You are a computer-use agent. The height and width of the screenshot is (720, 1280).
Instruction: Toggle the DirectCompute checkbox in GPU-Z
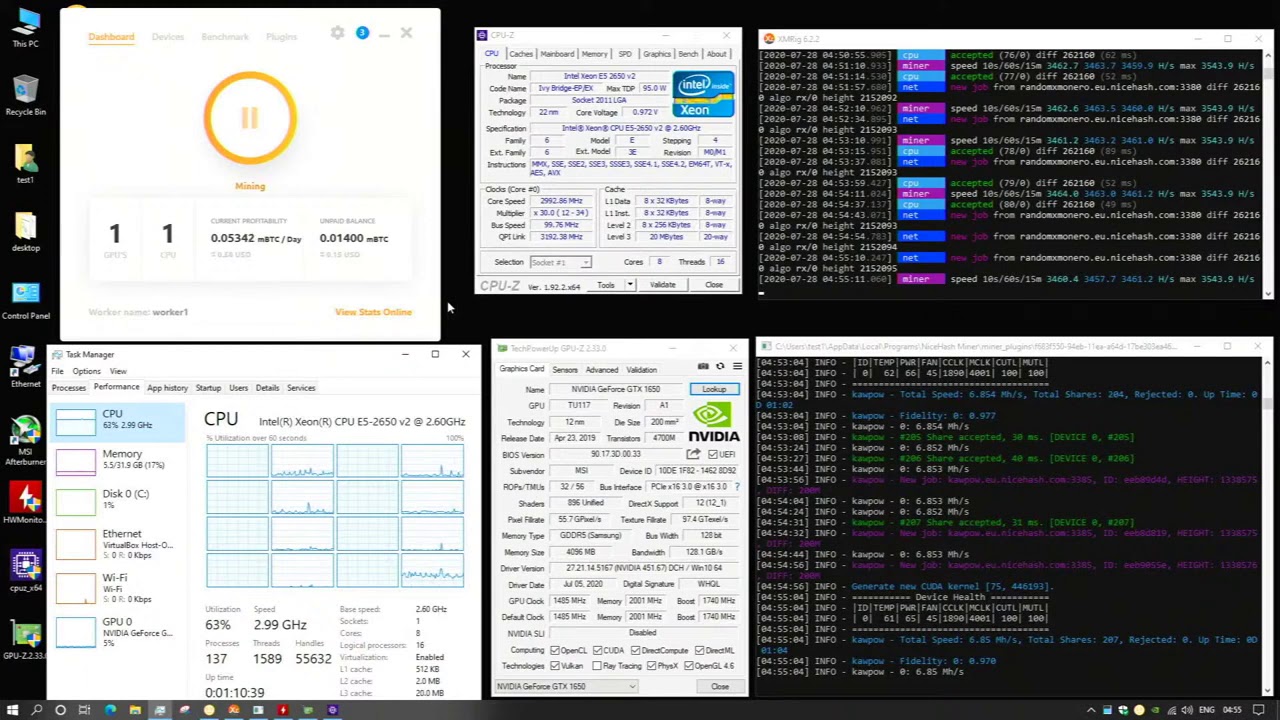(635, 650)
